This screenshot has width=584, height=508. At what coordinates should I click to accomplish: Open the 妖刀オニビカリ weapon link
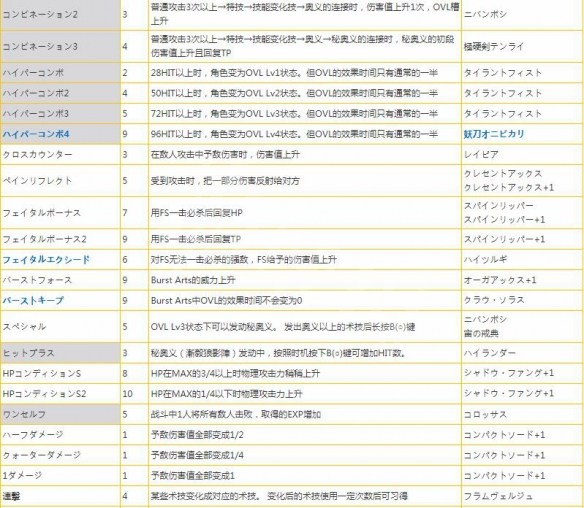coord(494,134)
